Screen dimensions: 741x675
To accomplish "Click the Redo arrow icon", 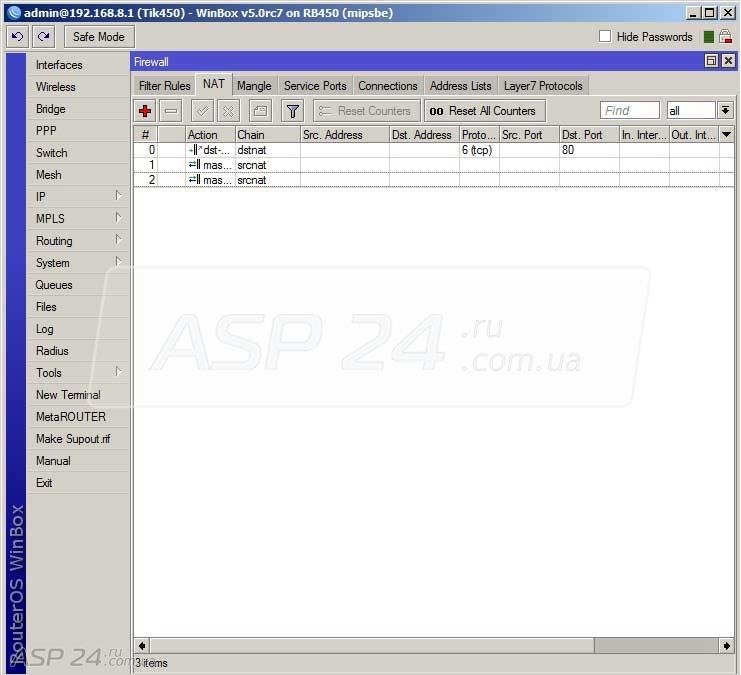I will (x=43, y=37).
